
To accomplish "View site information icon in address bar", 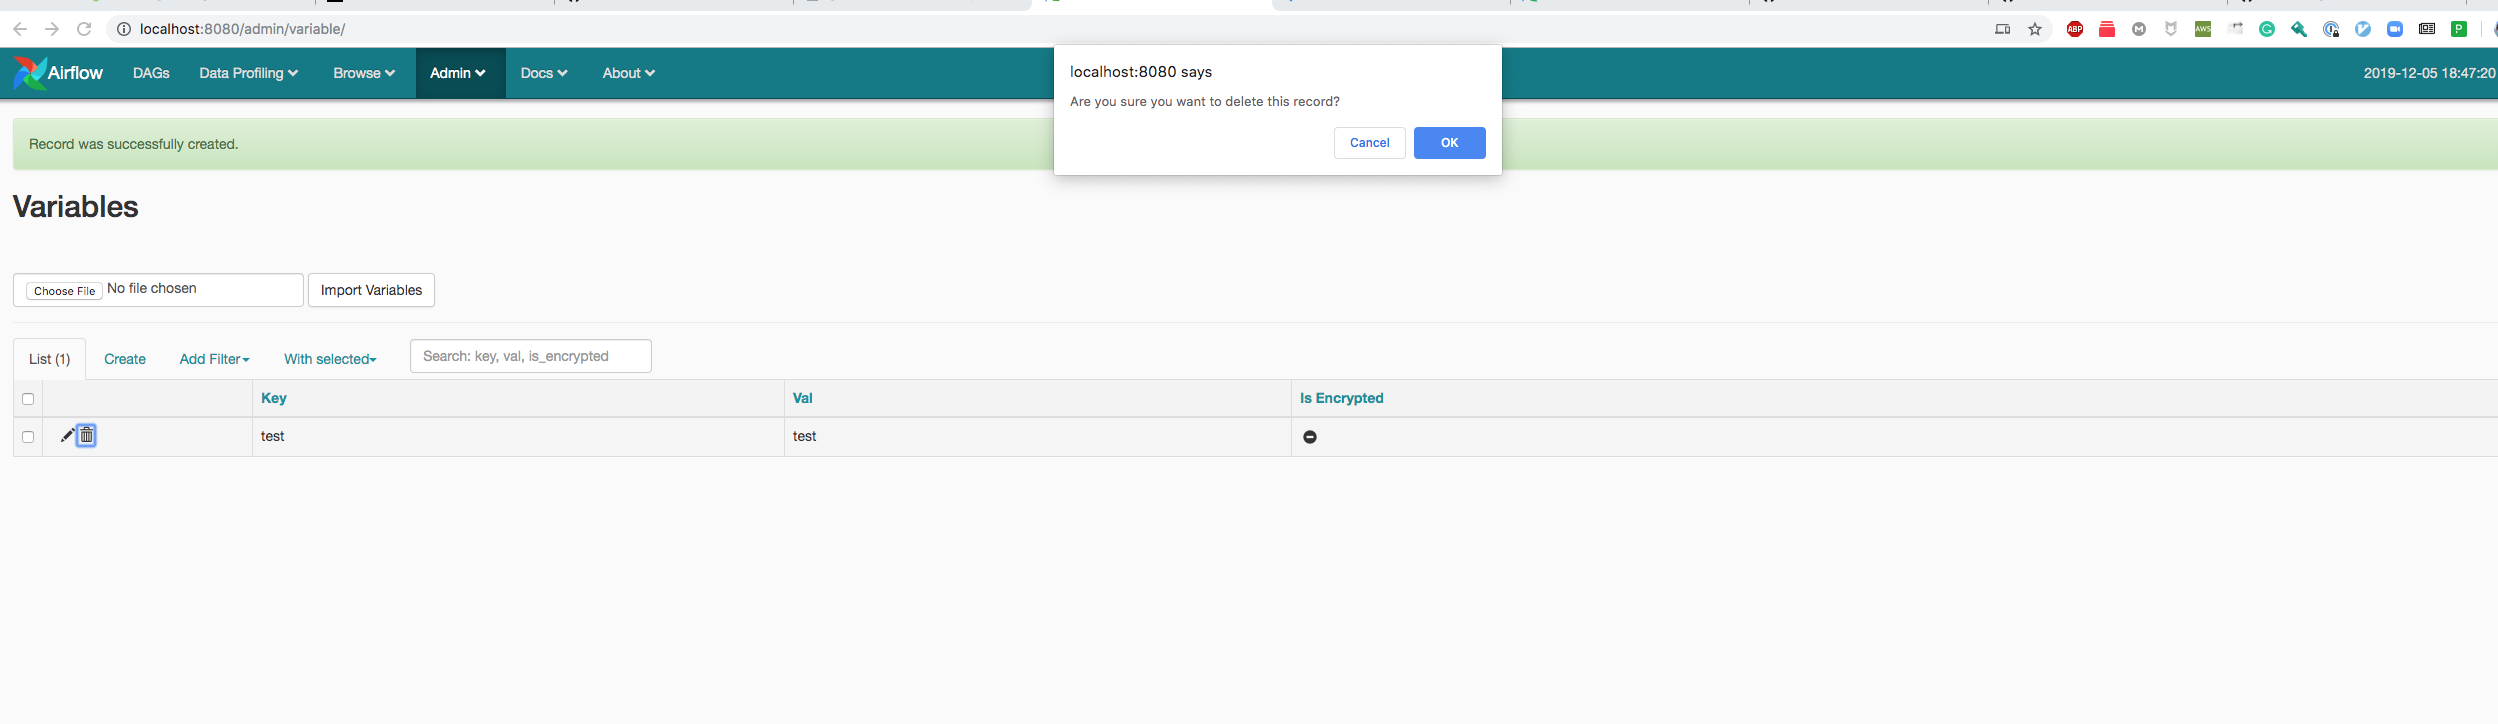I will pos(124,29).
